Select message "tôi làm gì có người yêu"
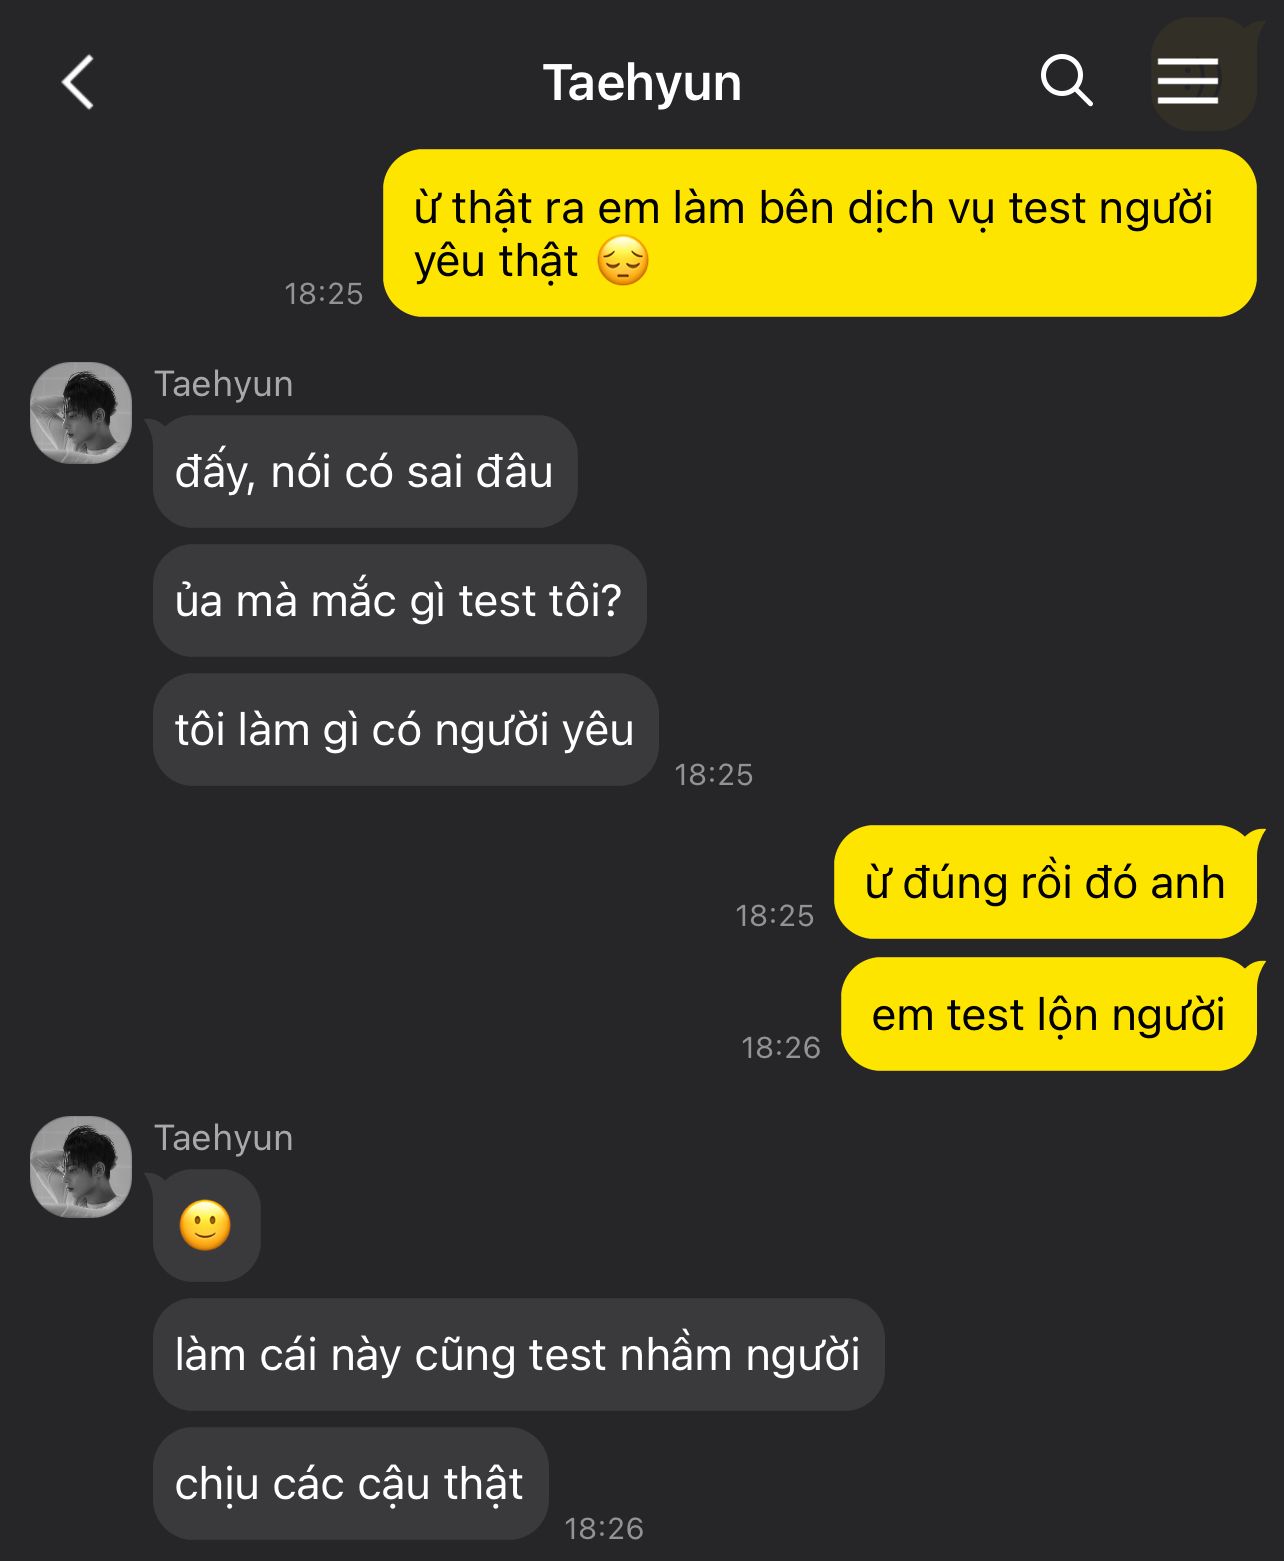This screenshot has width=1284, height=1561. click(x=405, y=729)
